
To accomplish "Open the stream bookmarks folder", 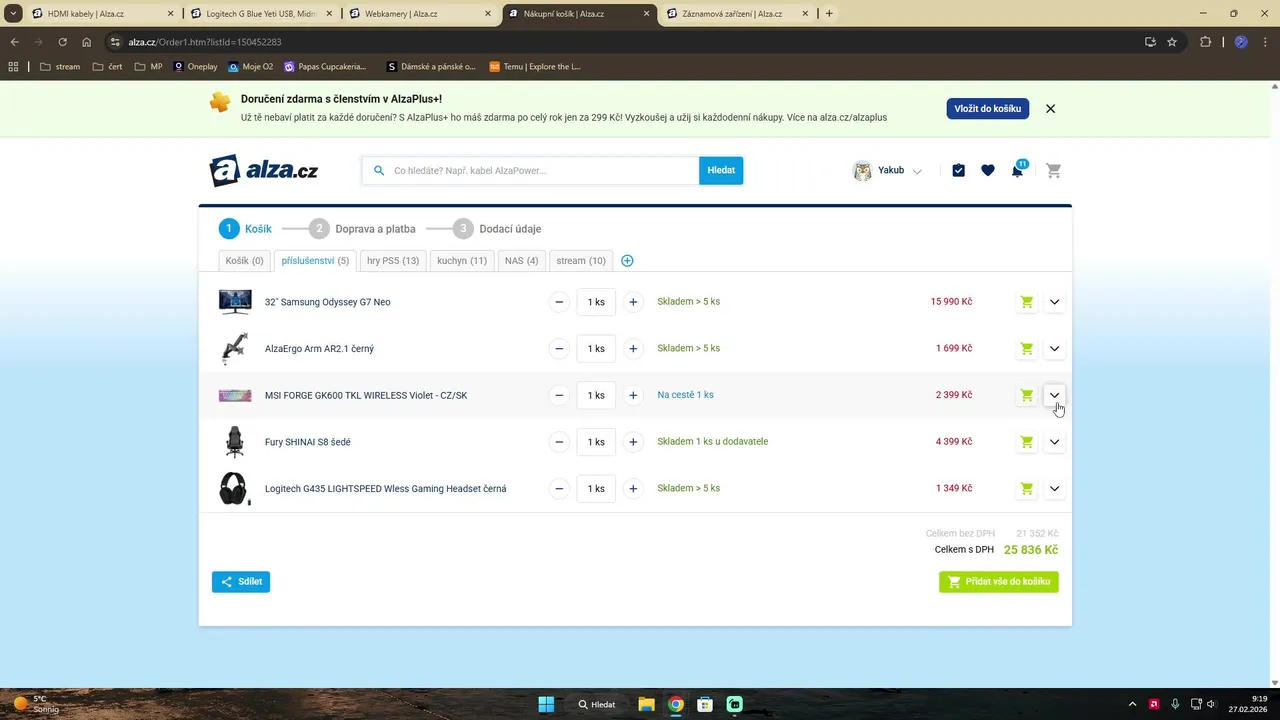I will click(60, 67).
